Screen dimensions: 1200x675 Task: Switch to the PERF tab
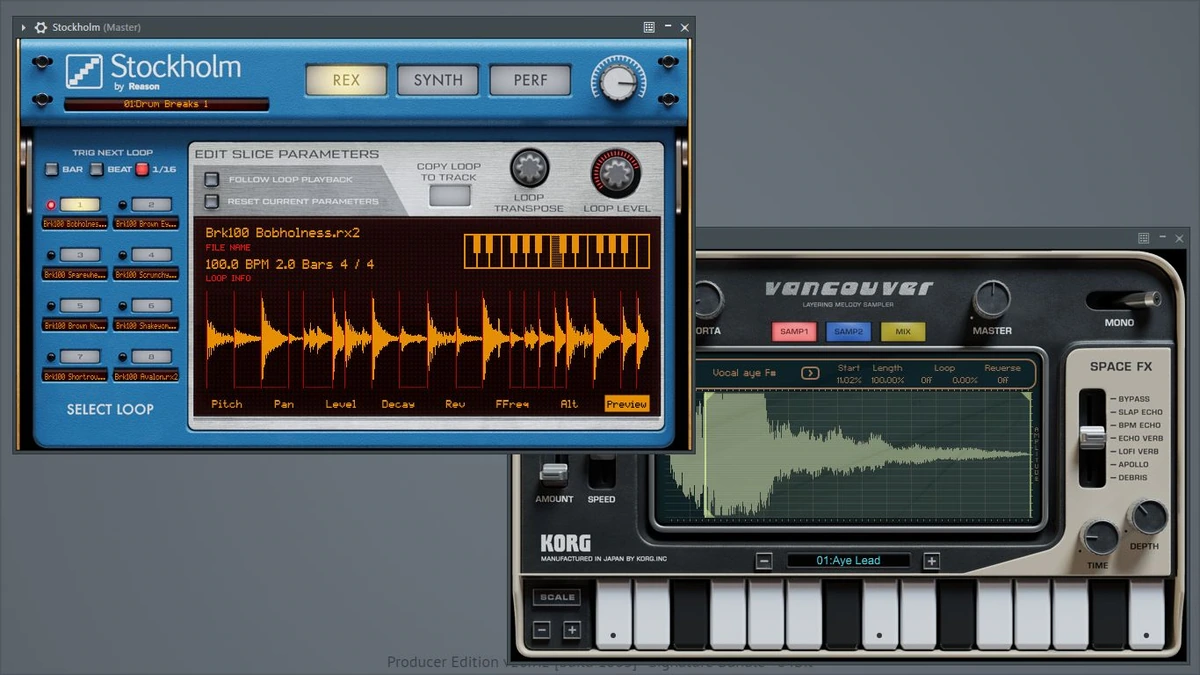tap(530, 80)
